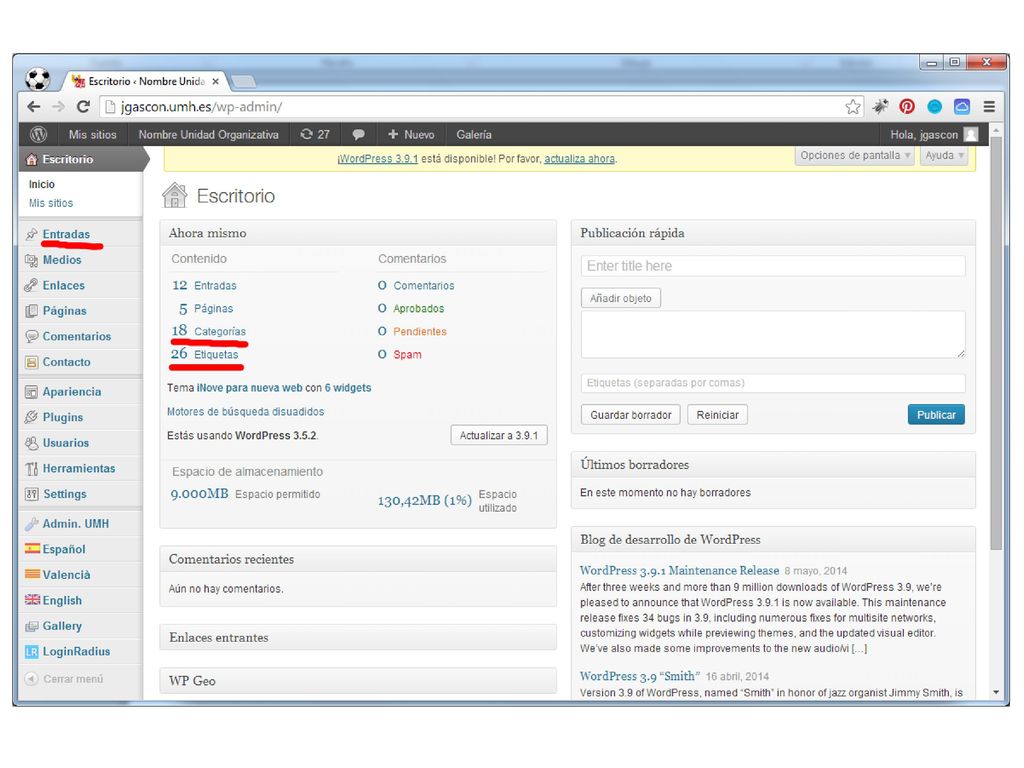Click the Contacto sidebar icon
The image size is (1024, 768).
point(31,362)
